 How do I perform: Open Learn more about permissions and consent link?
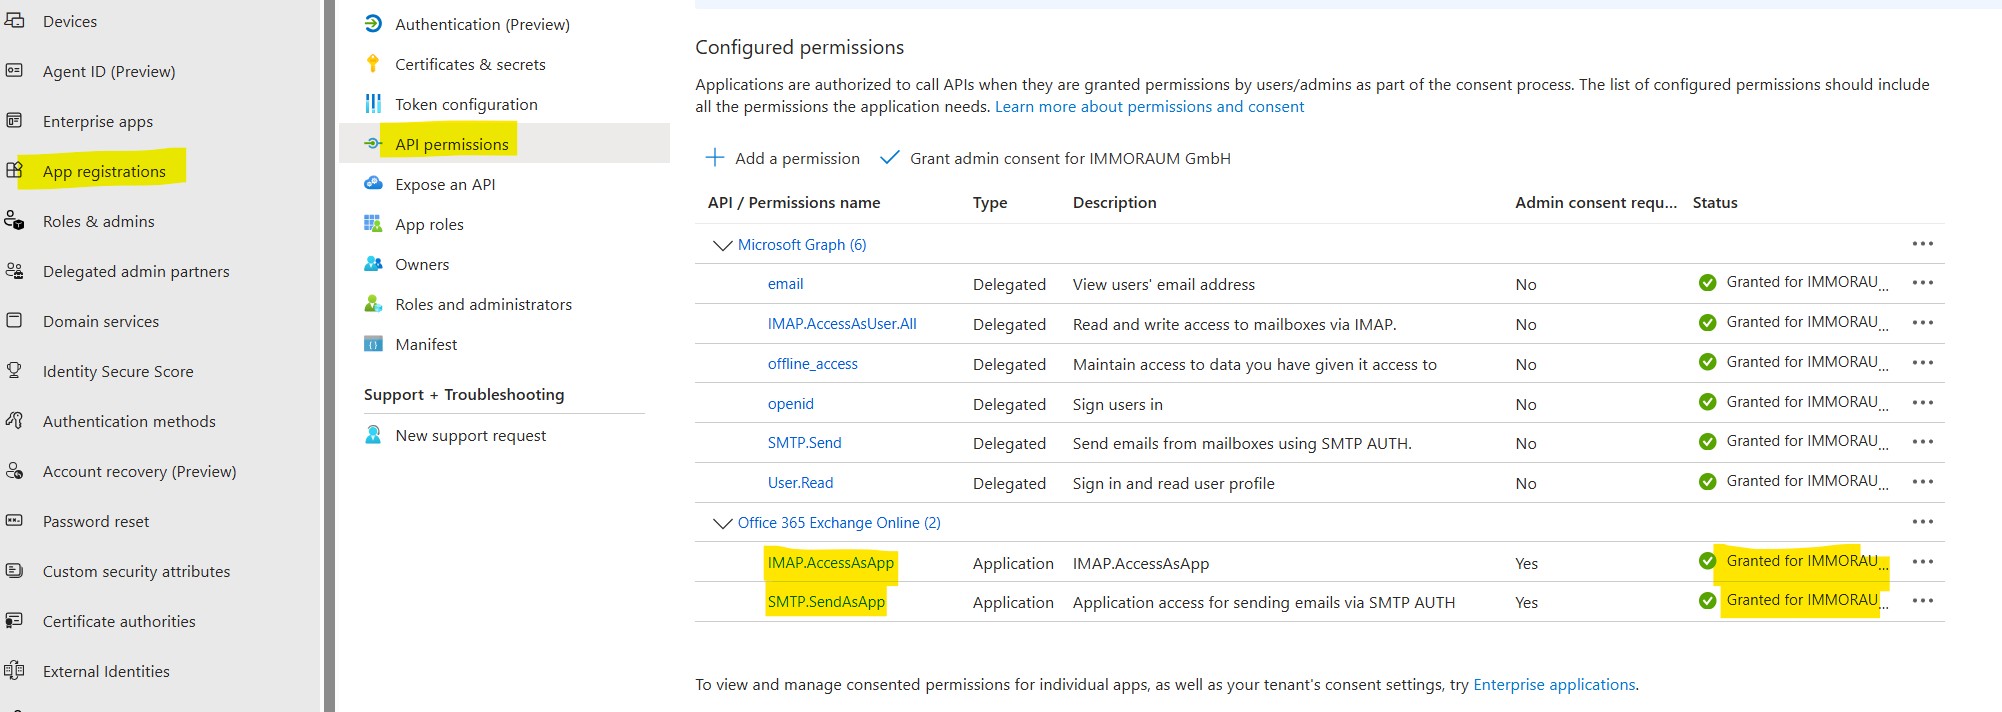pyautogui.click(x=1149, y=106)
